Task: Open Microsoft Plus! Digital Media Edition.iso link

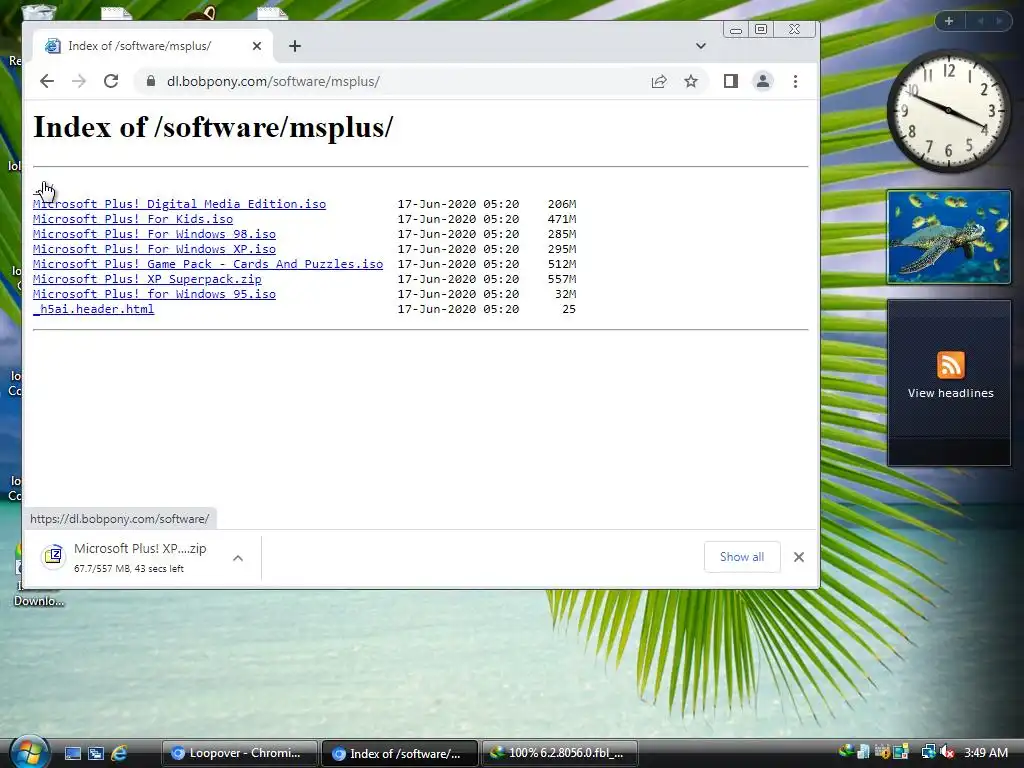Action: pos(180,204)
